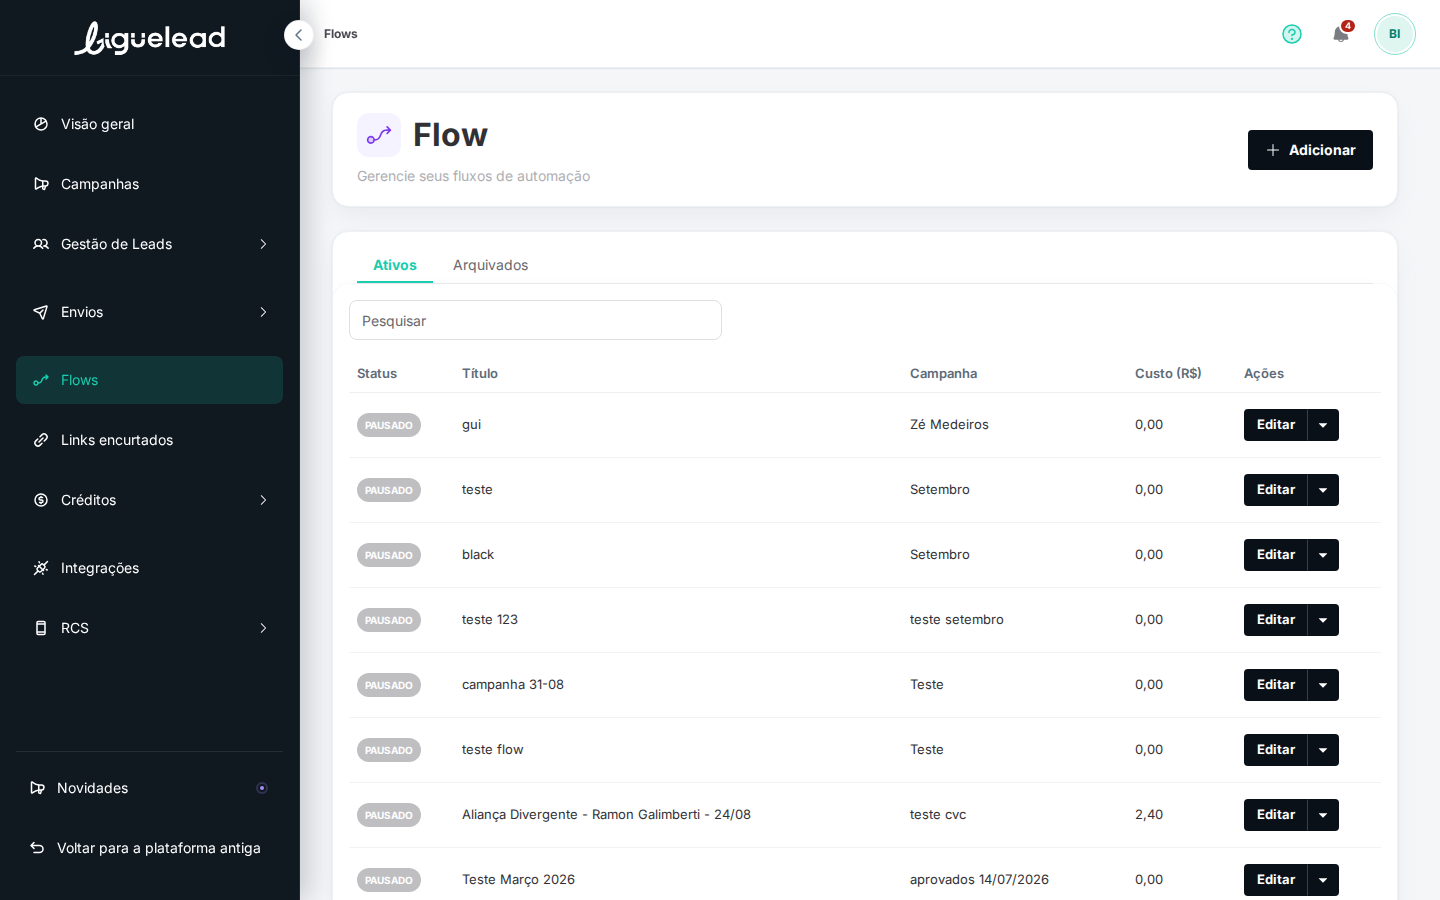Open the BI user avatar menu

1395,34
